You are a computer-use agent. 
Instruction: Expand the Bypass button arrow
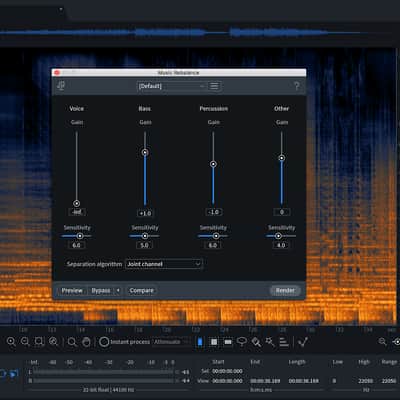pos(118,291)
